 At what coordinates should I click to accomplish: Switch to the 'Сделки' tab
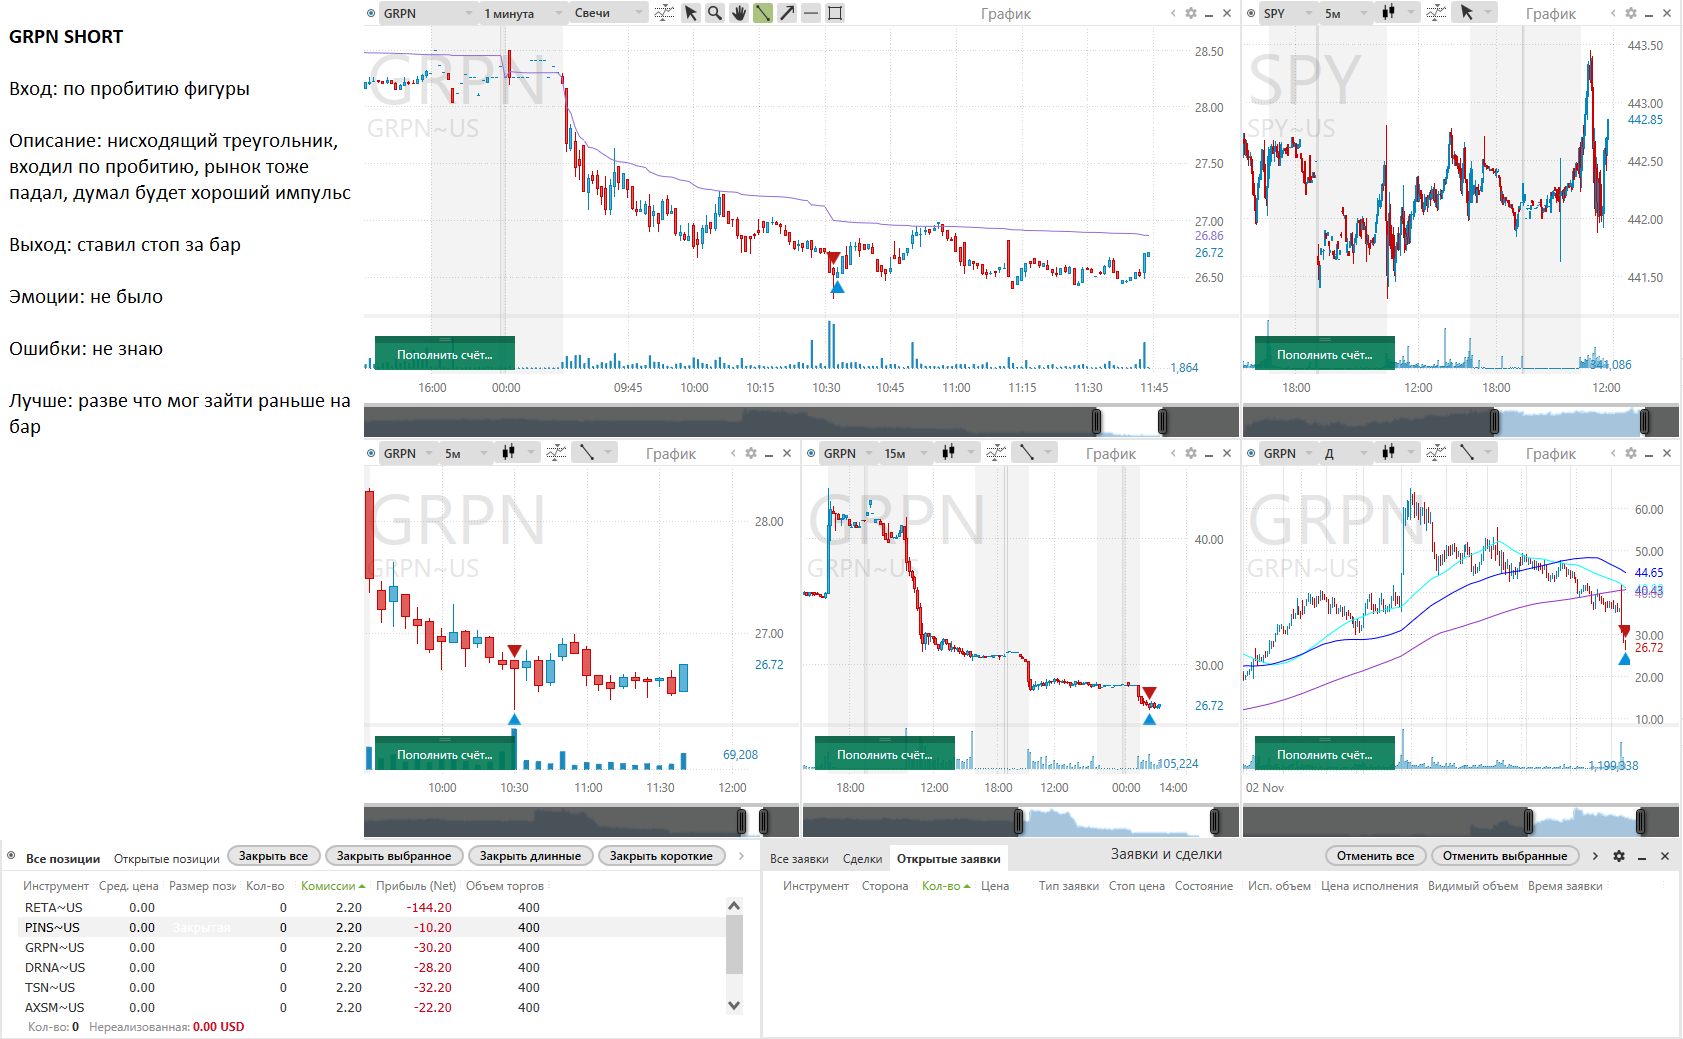(862, 859)
